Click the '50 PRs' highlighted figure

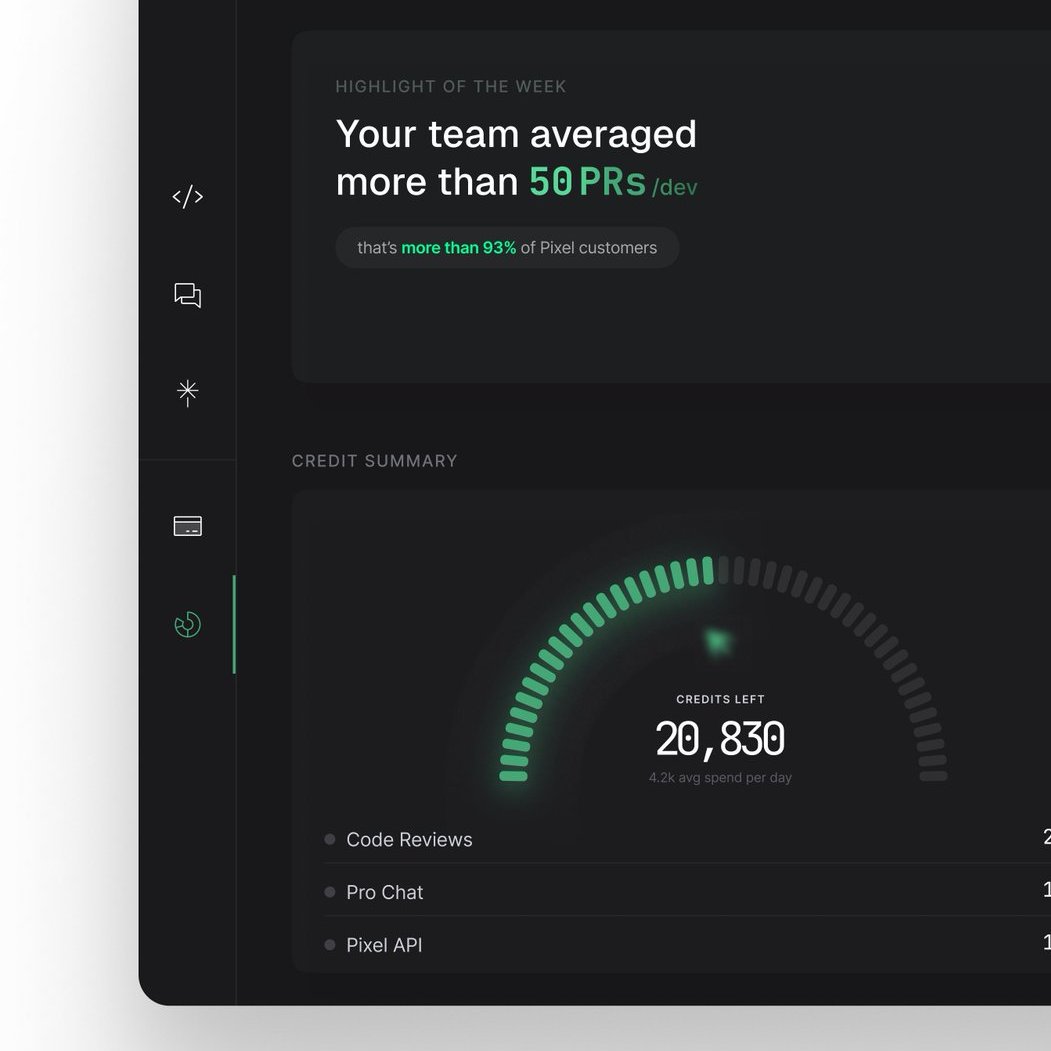[587, 182]
